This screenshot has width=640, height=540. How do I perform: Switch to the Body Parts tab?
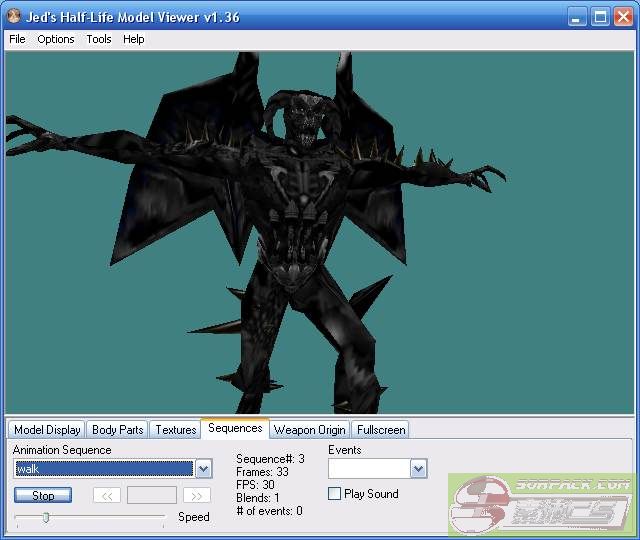click(117, 430)
